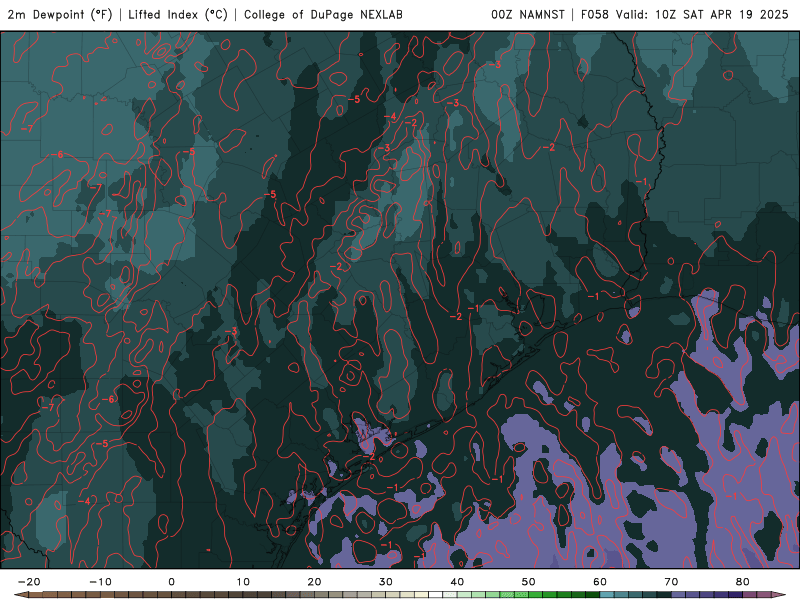The image size is (800, 600).
Task: Choose the 50 label on the color scale
Action: tap(529, 582)
